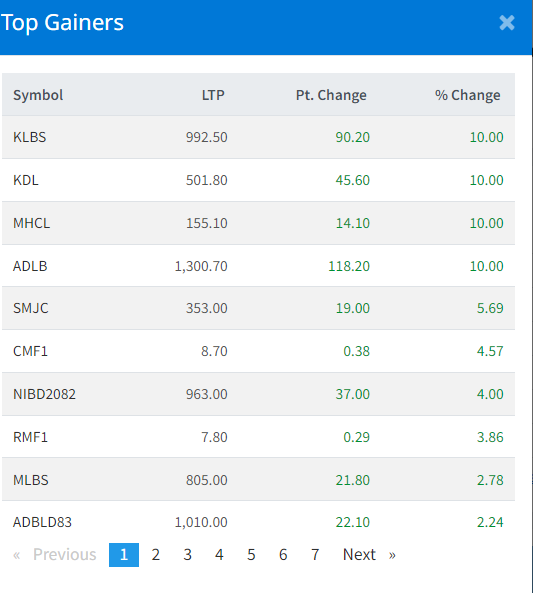
Task: Click the Next page link
Action: (369, 555)
